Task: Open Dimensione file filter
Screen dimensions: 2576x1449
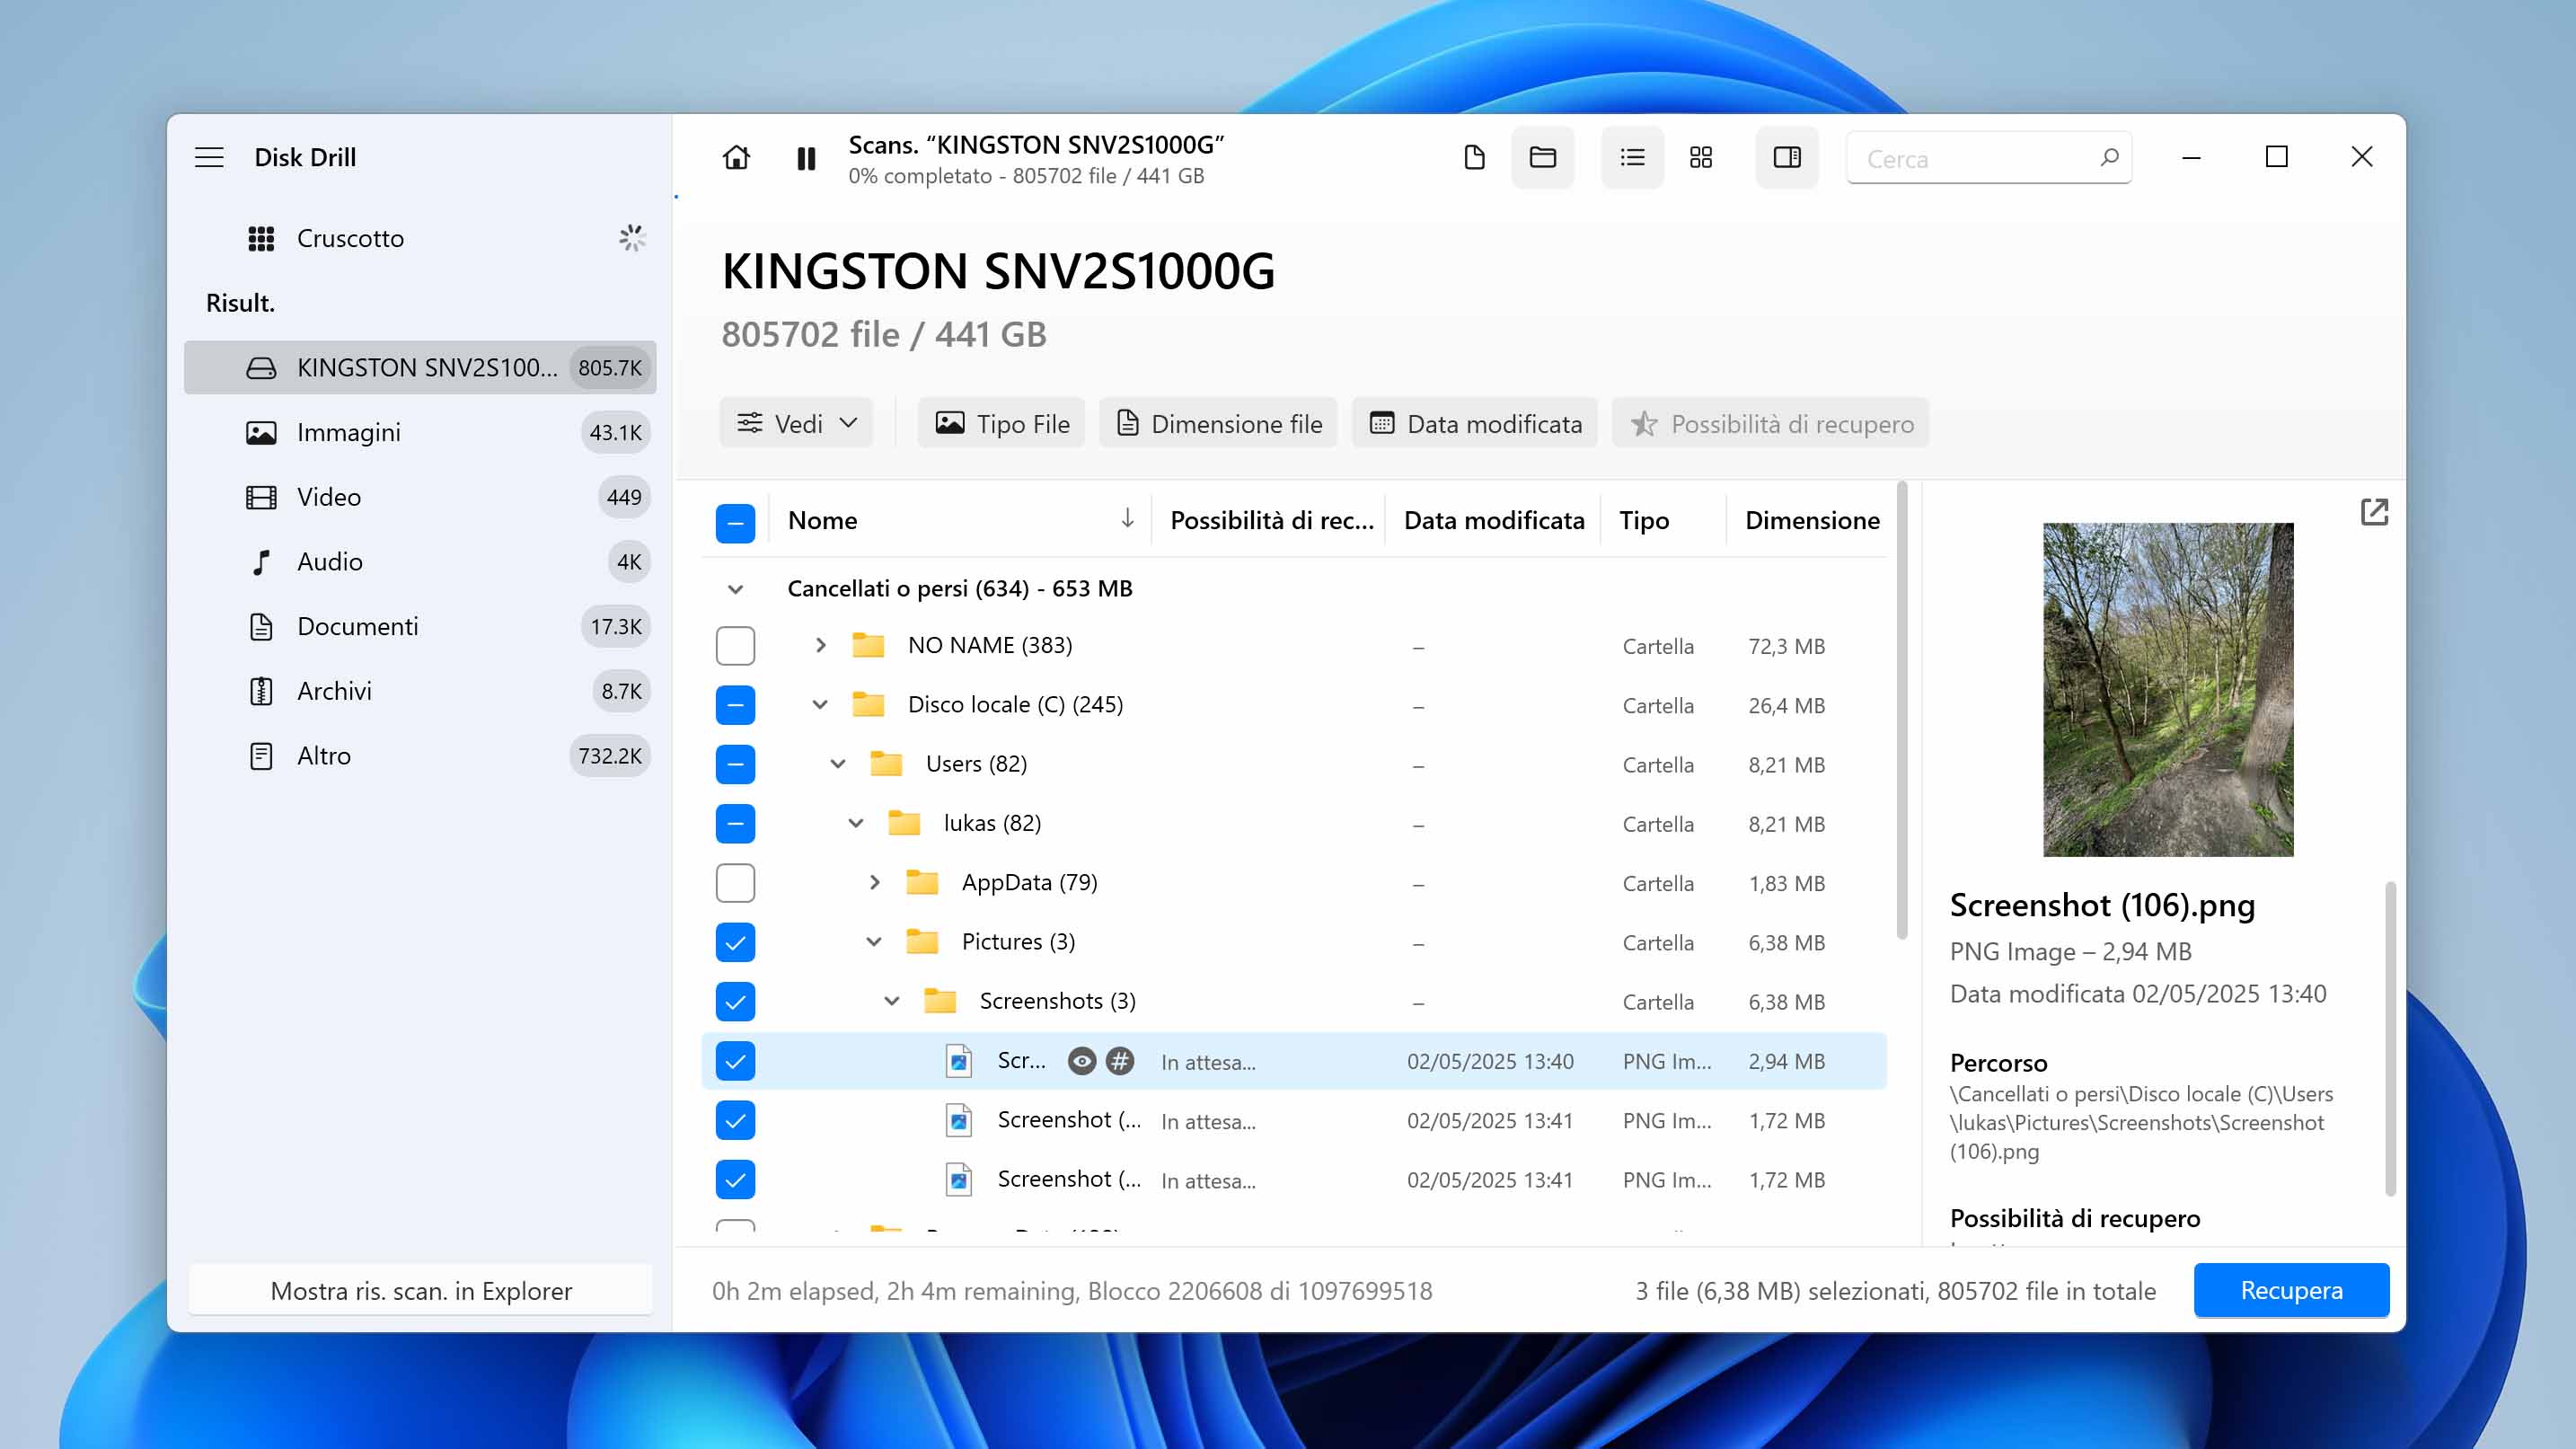Action: point(1218,423)
